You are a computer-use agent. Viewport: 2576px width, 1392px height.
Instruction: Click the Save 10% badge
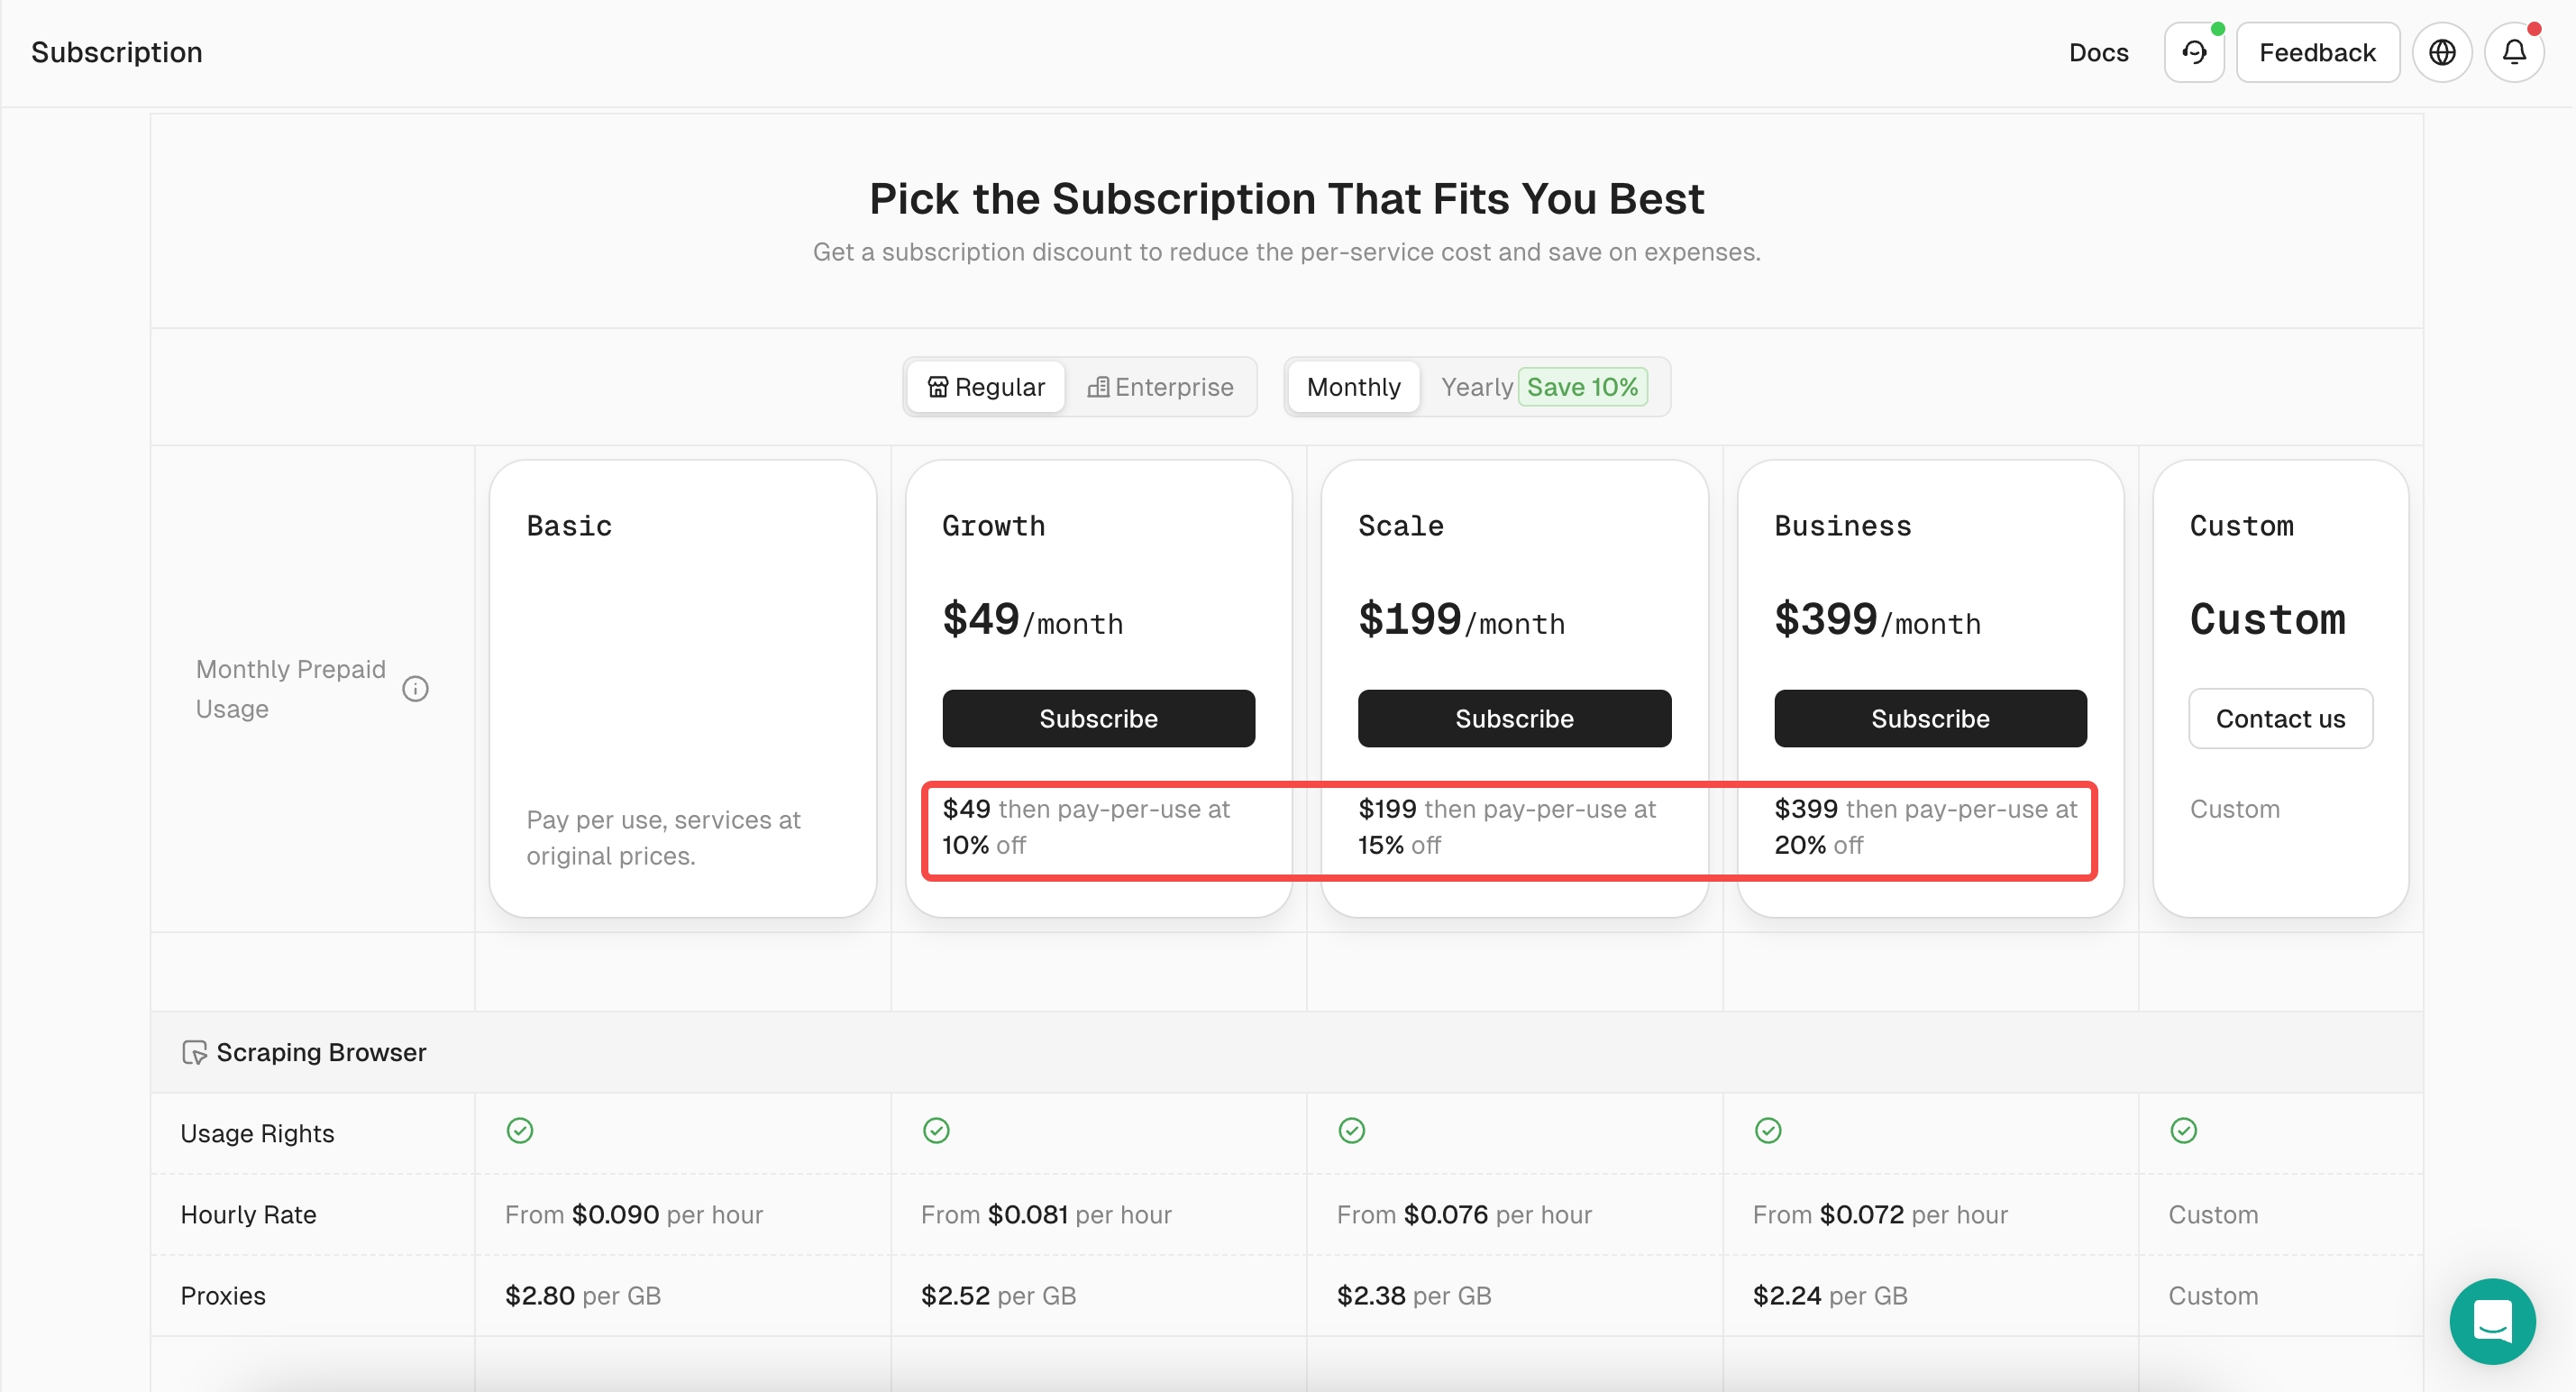[x=1582, y=387]
